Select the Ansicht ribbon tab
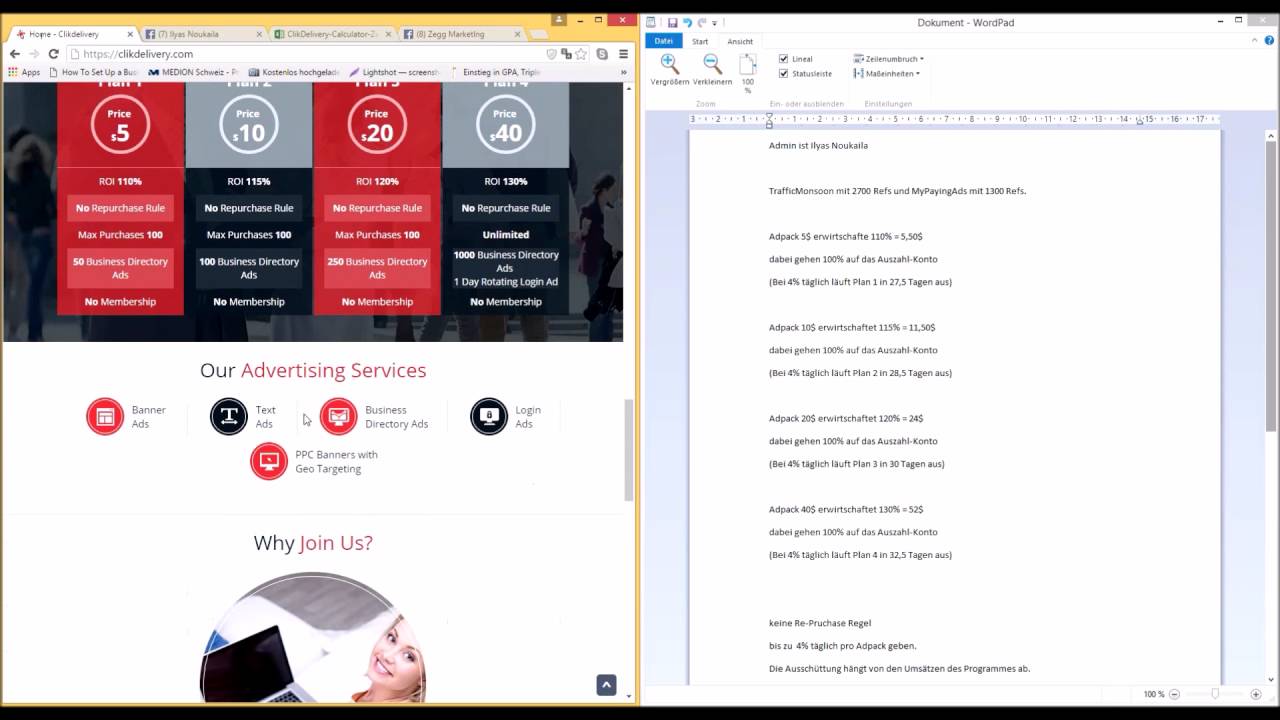This screenshot has width=1280, height=720. coord(740,41)
